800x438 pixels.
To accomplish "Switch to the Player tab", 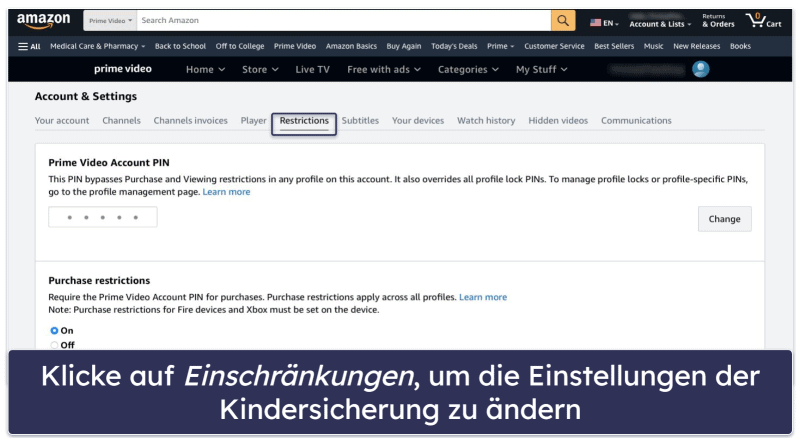I will tap(254, 120).
